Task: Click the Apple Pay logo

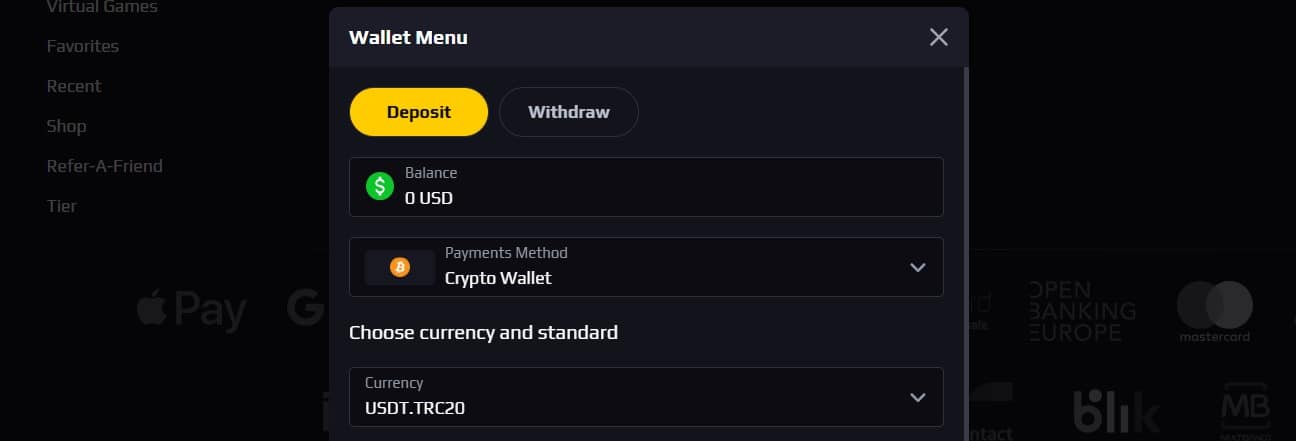Action: coord(192,310)
